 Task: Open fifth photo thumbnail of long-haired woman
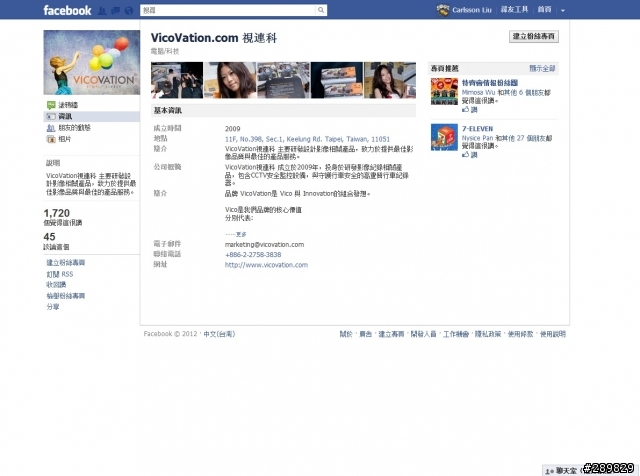tap(390, 80)
